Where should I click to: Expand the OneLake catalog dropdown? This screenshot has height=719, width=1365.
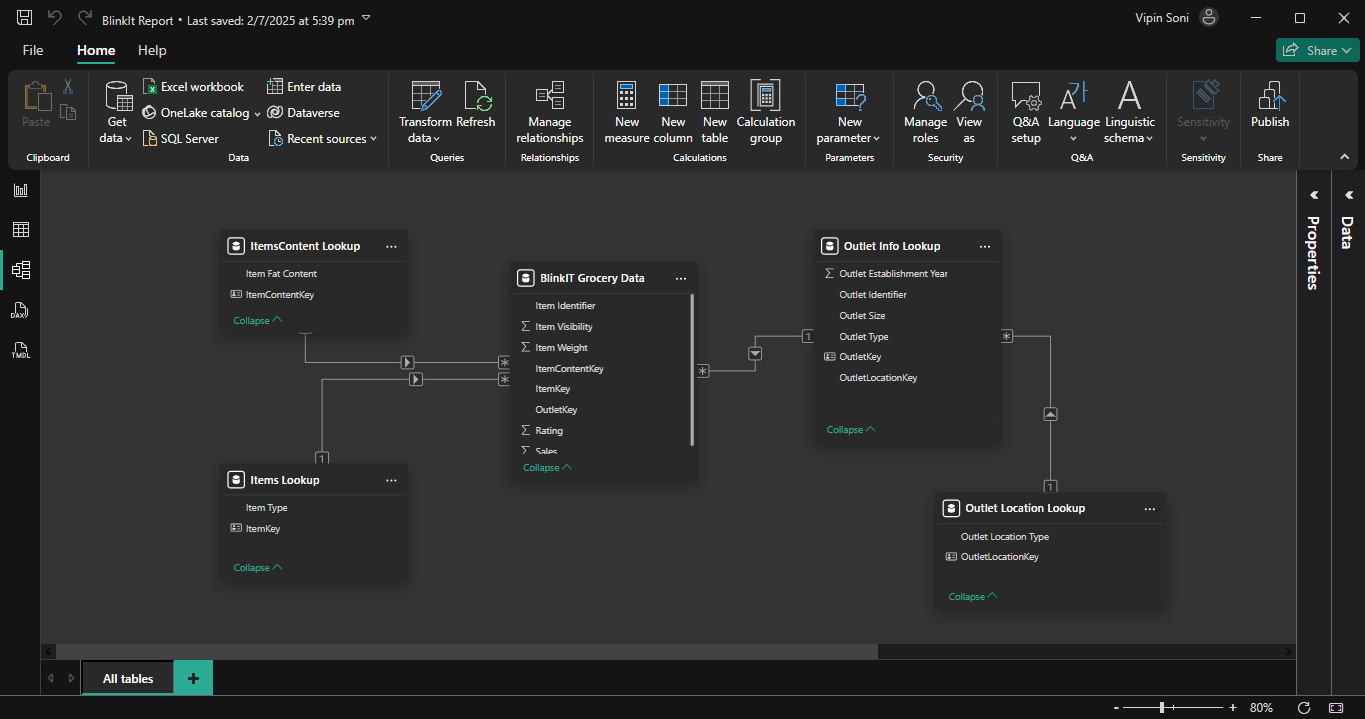tap(256, 113)
